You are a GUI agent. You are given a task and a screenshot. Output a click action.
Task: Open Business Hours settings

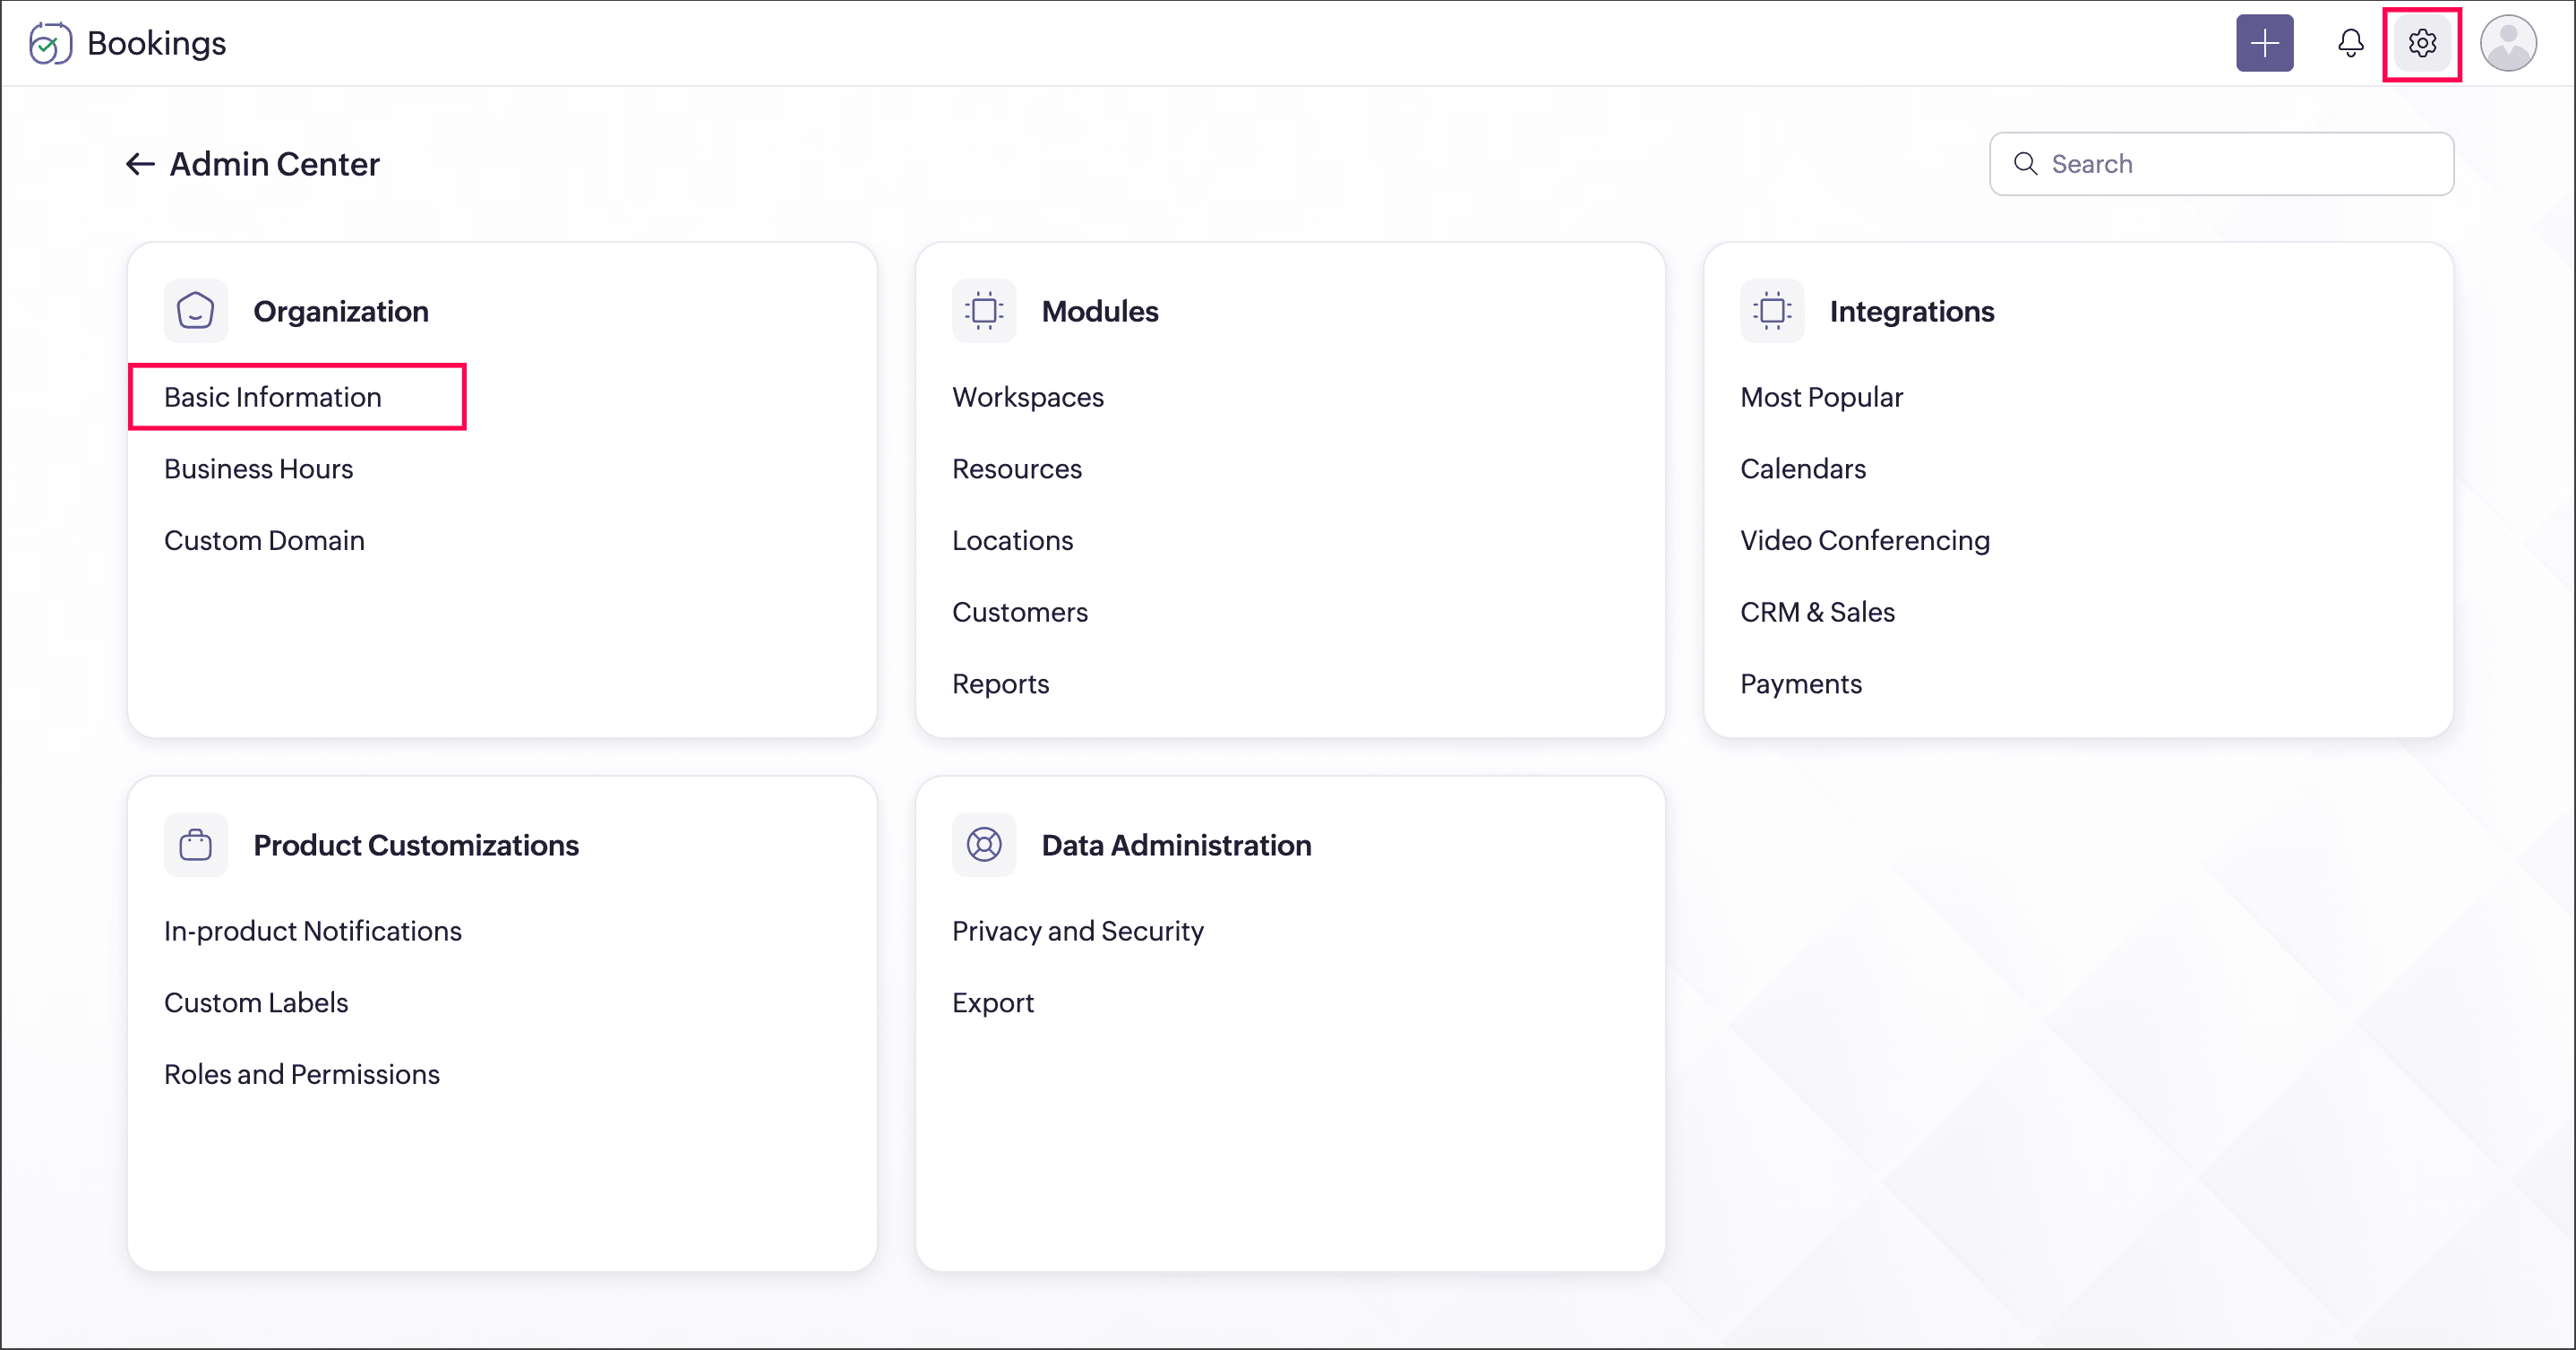(258, 469)
